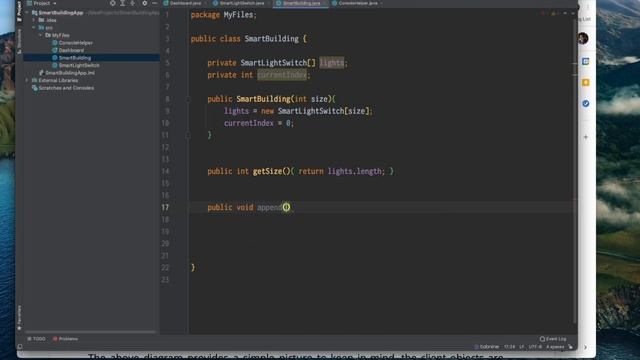Click the warning indicator at editor top-right

[x=553, y=13]
